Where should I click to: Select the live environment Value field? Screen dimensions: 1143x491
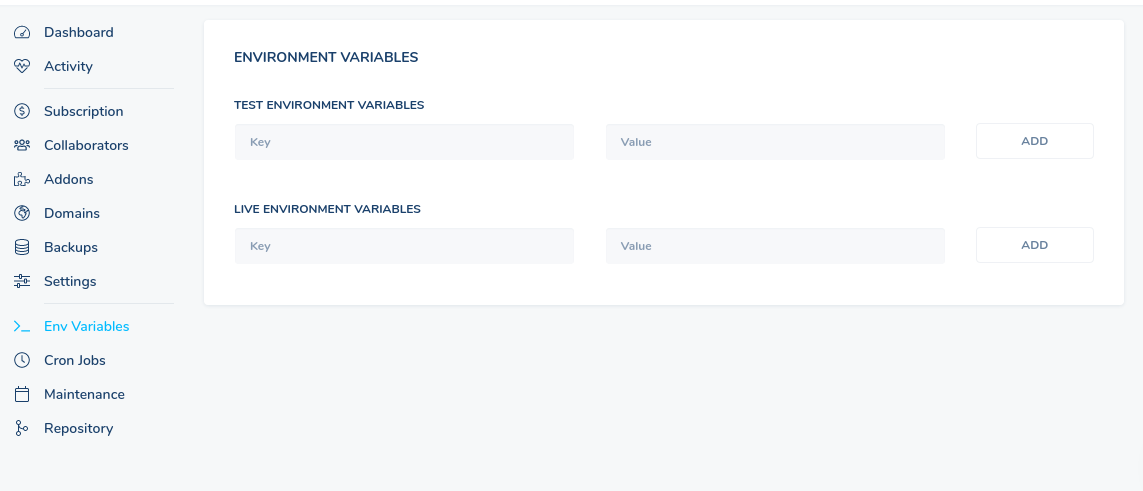tap(775, 246)
